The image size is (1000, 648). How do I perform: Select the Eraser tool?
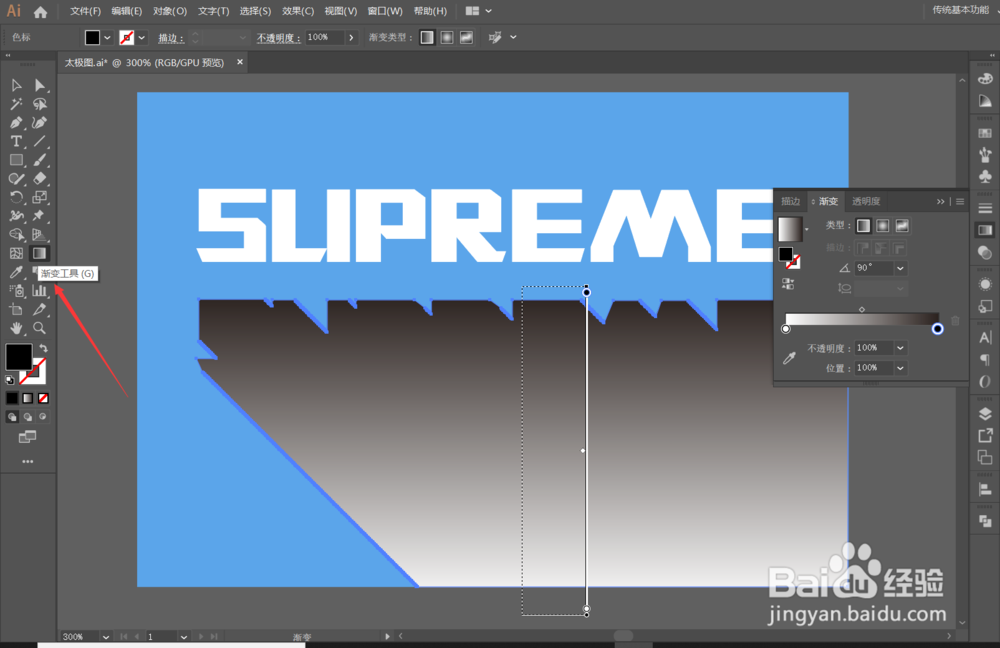[x=40, y=179]
